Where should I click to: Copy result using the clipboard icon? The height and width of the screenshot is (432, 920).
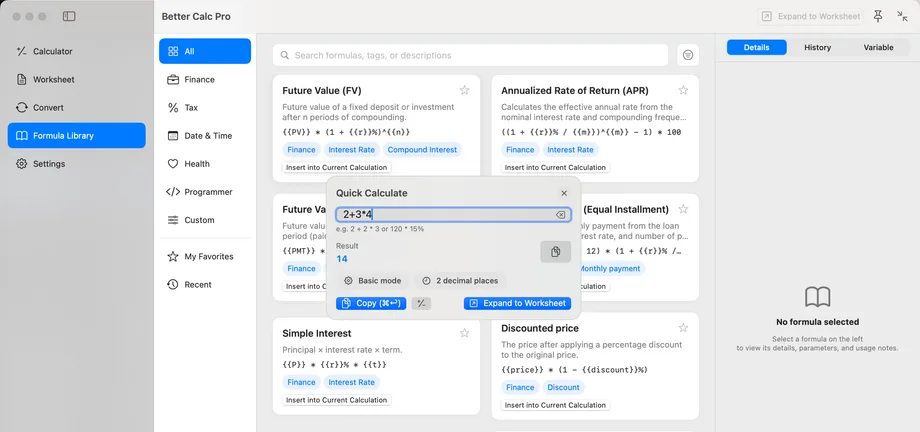(555, 252)
